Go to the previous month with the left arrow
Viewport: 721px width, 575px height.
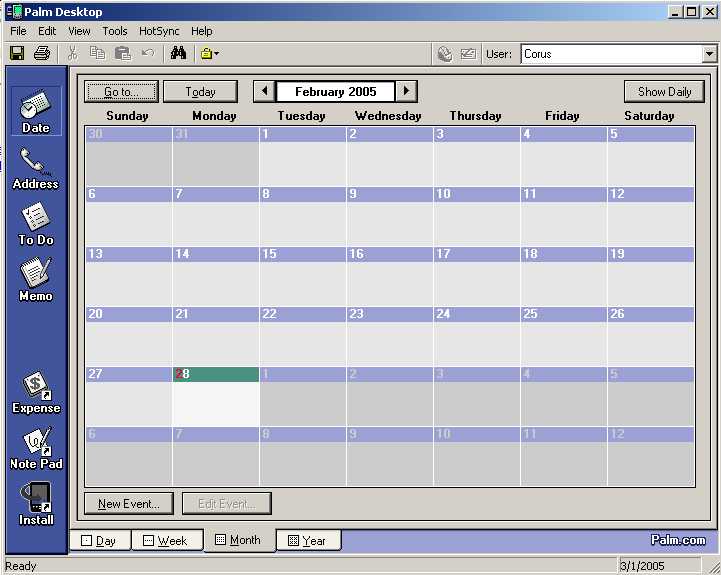[x=264, y=91]
